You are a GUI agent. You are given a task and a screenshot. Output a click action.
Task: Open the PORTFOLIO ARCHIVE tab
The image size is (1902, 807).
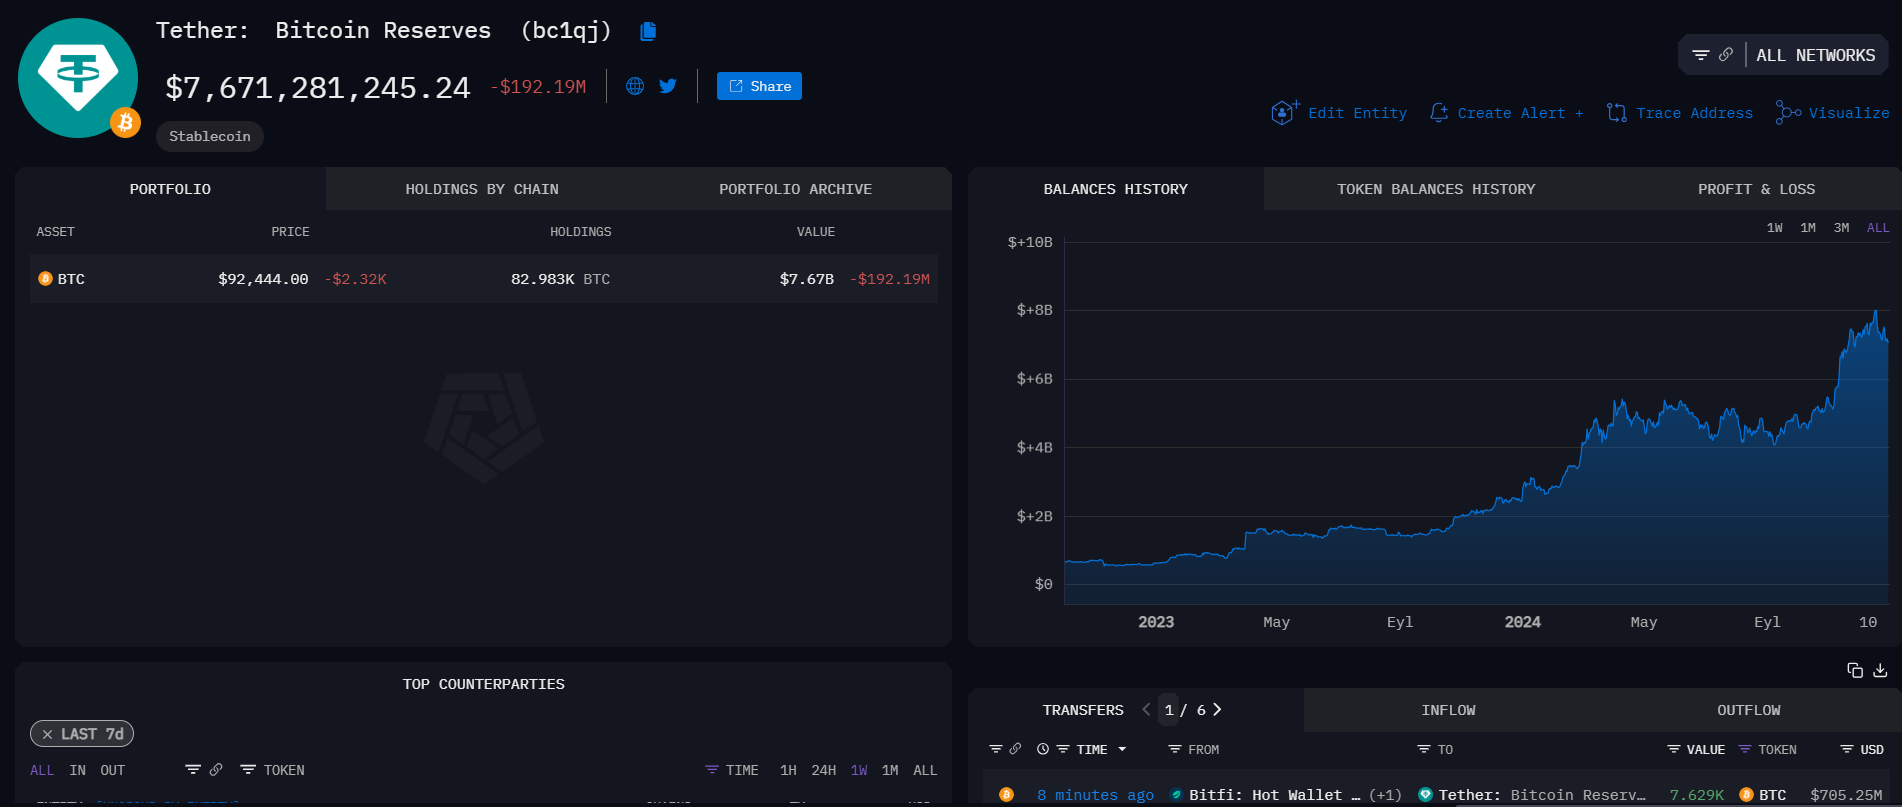[x=795, y=189]
